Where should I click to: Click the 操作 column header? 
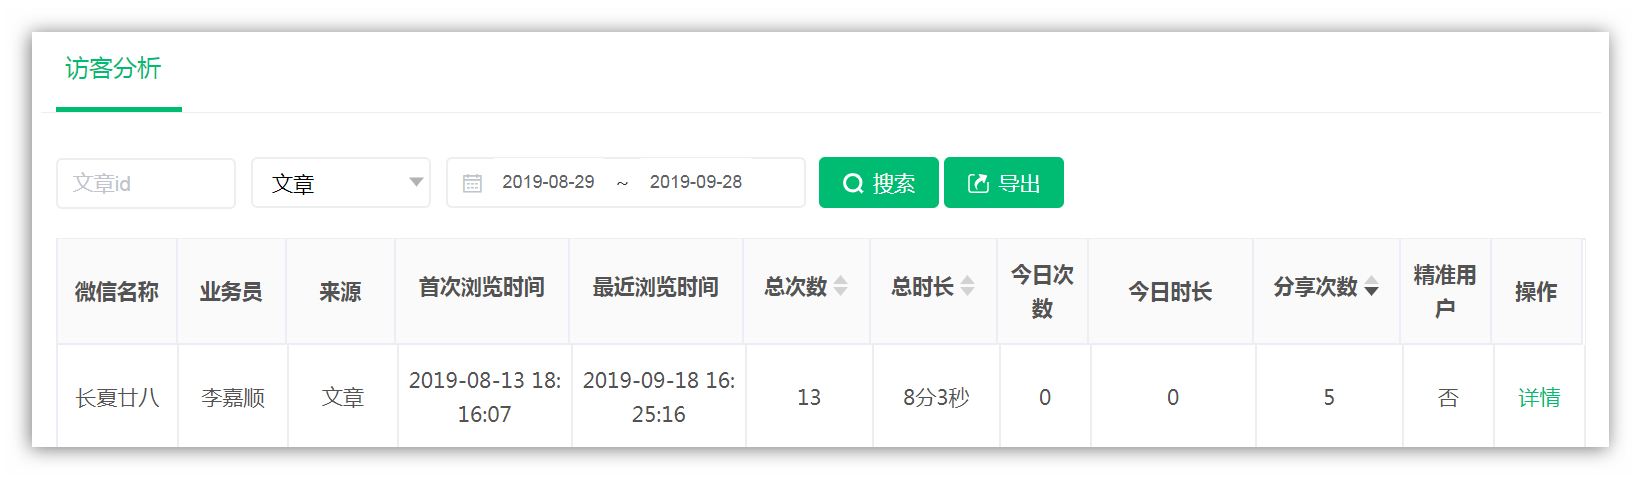click(1536, 291)
